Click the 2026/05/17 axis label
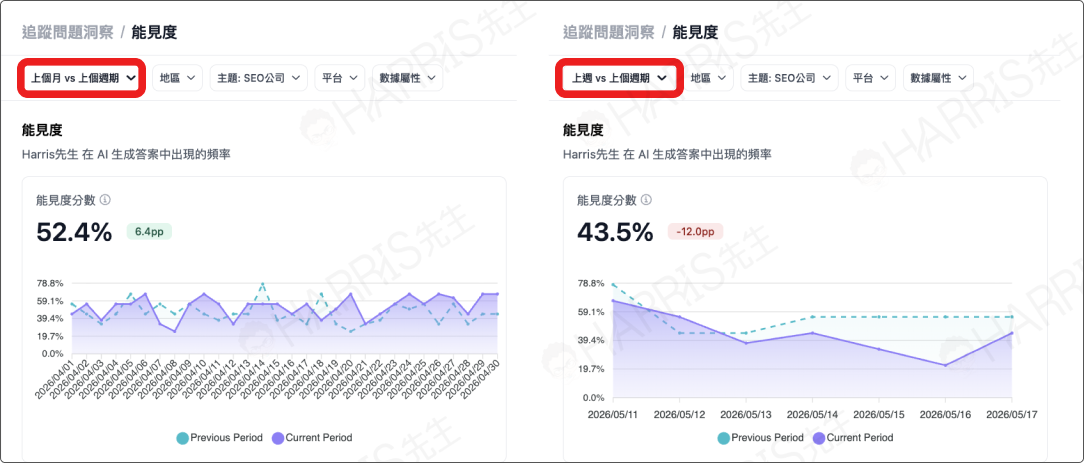 coord(1012,415)
